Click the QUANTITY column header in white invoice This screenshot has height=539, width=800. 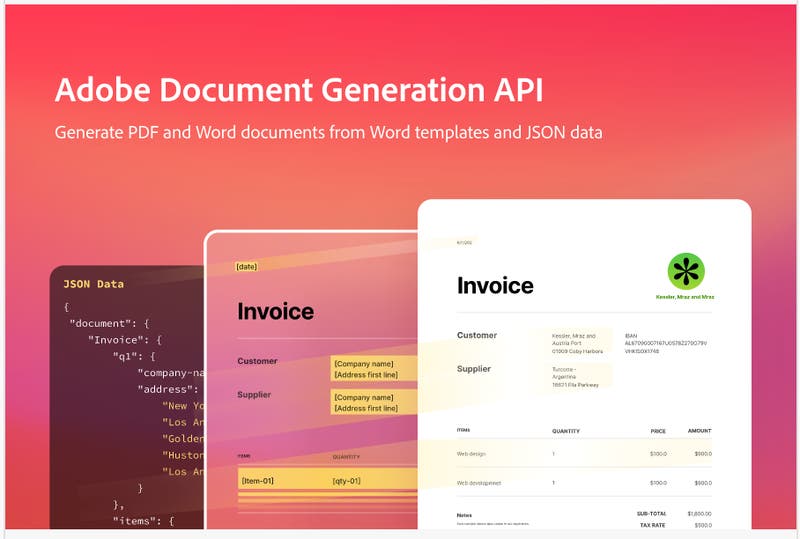pos(566,431)
